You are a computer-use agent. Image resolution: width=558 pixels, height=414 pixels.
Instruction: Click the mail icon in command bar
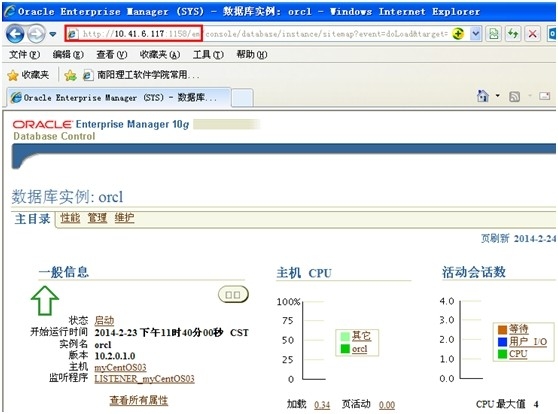(544, 96)
